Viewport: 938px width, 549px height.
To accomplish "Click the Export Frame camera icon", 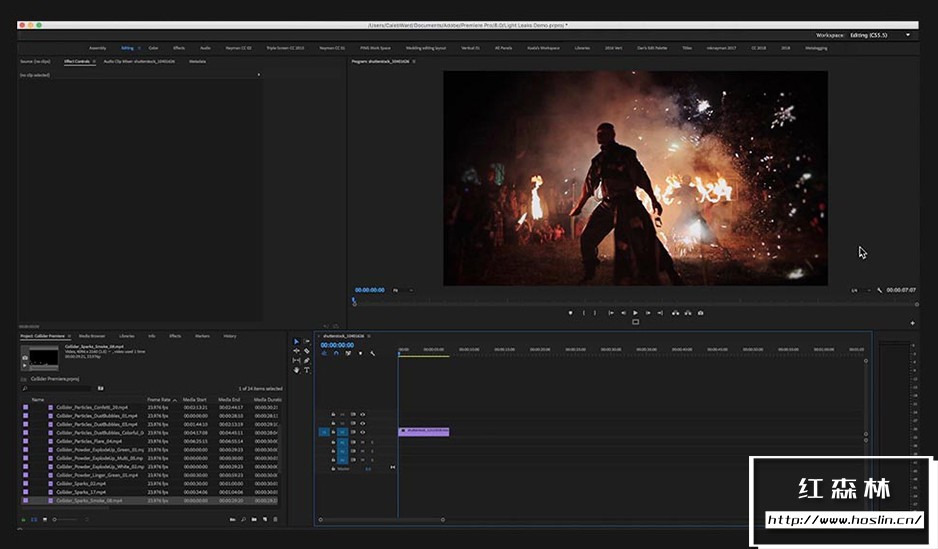I will click(700, 313).
